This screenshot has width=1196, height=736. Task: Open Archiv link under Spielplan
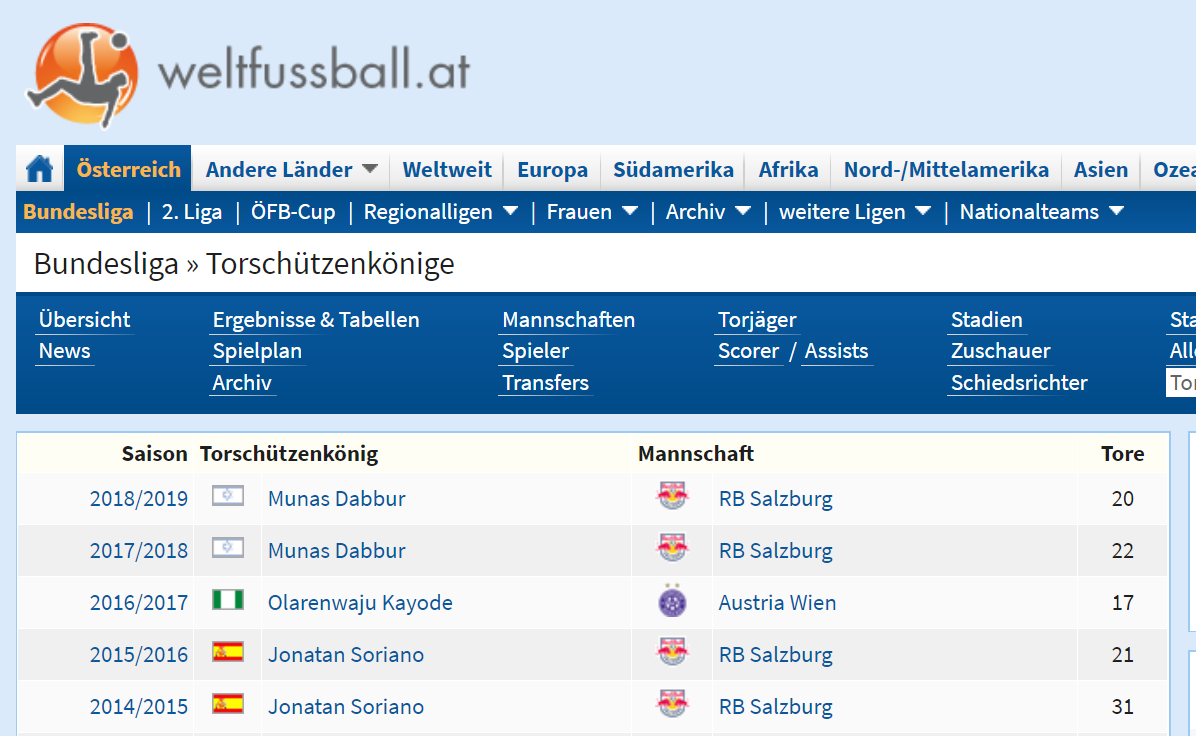[242, 383]
